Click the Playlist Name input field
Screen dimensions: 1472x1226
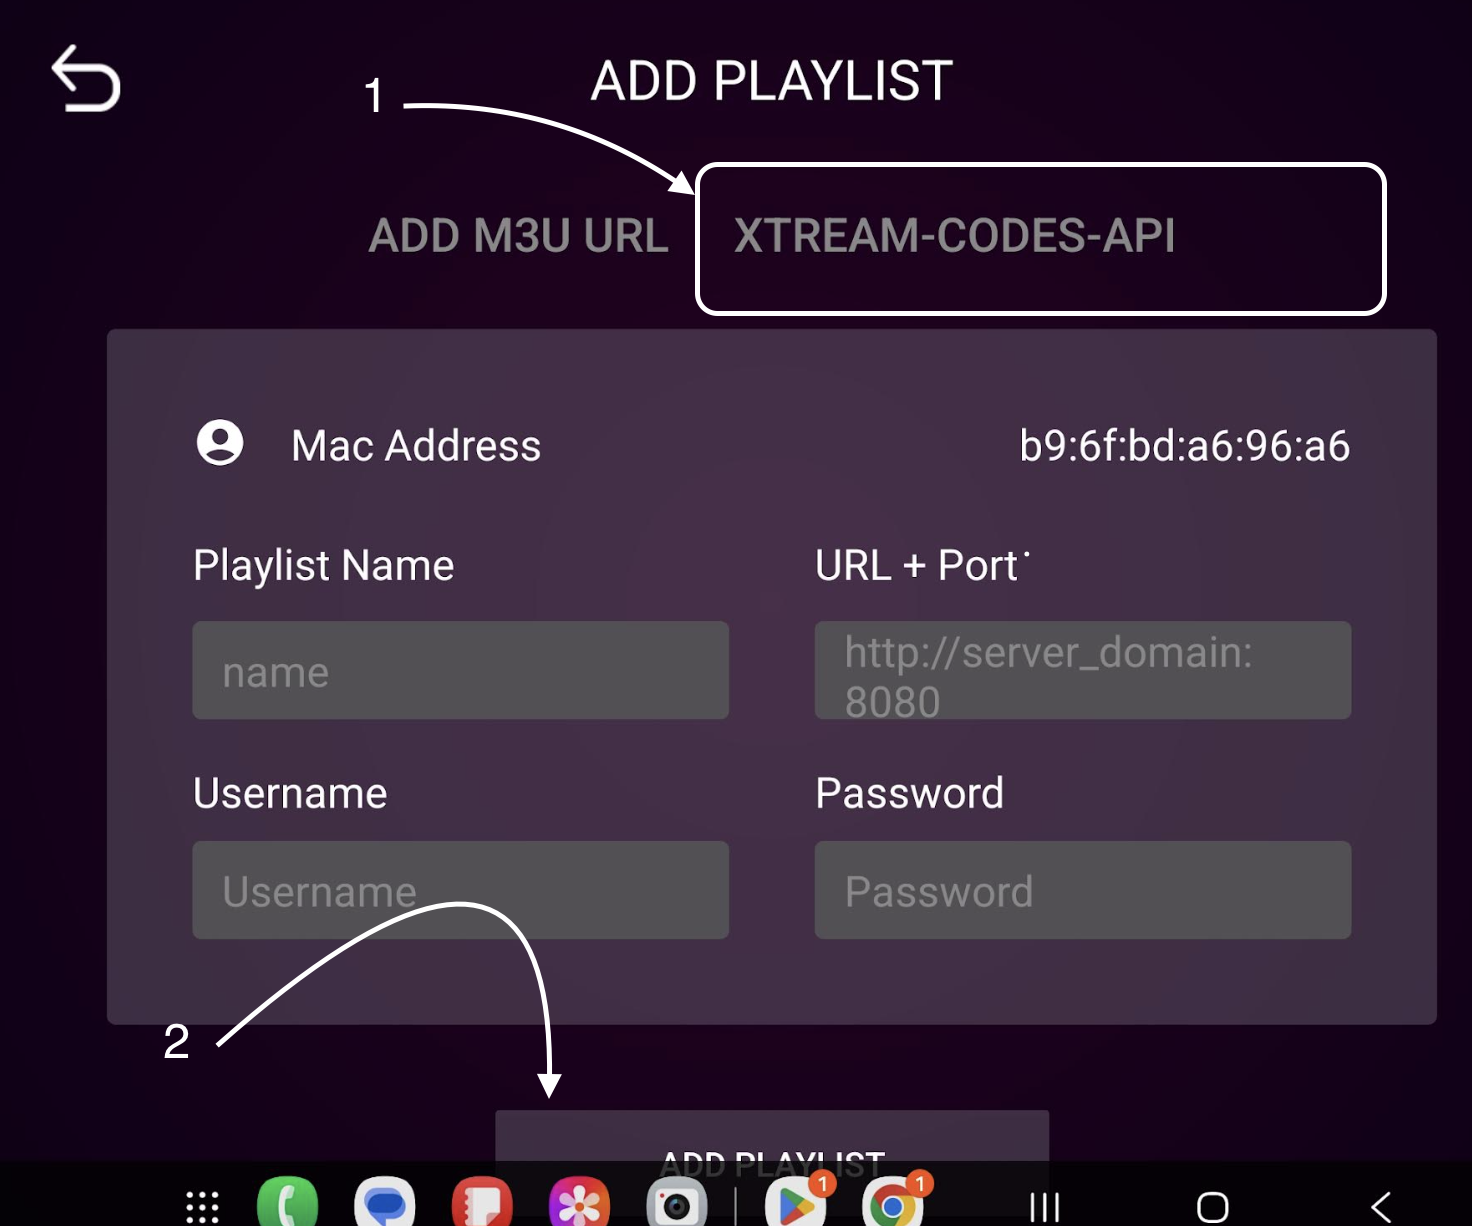pyautogui.click(x=460, y=670)
